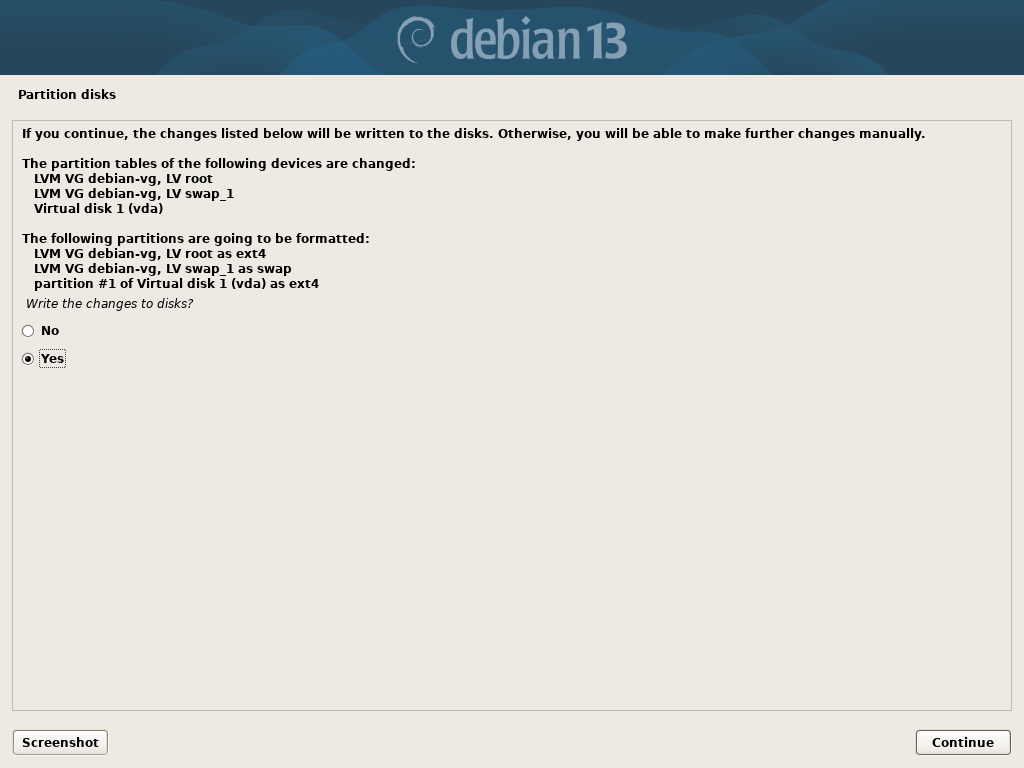The height and width of the screenshot is (768, 1024).
Task: Click the "debian" wordmark in the header
Action: pos(514,39)
